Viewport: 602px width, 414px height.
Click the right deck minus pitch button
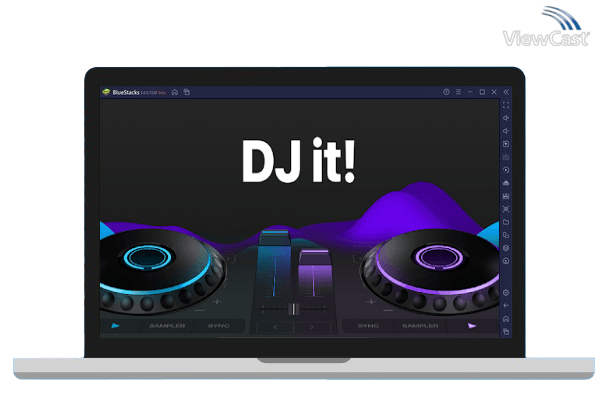388,310
